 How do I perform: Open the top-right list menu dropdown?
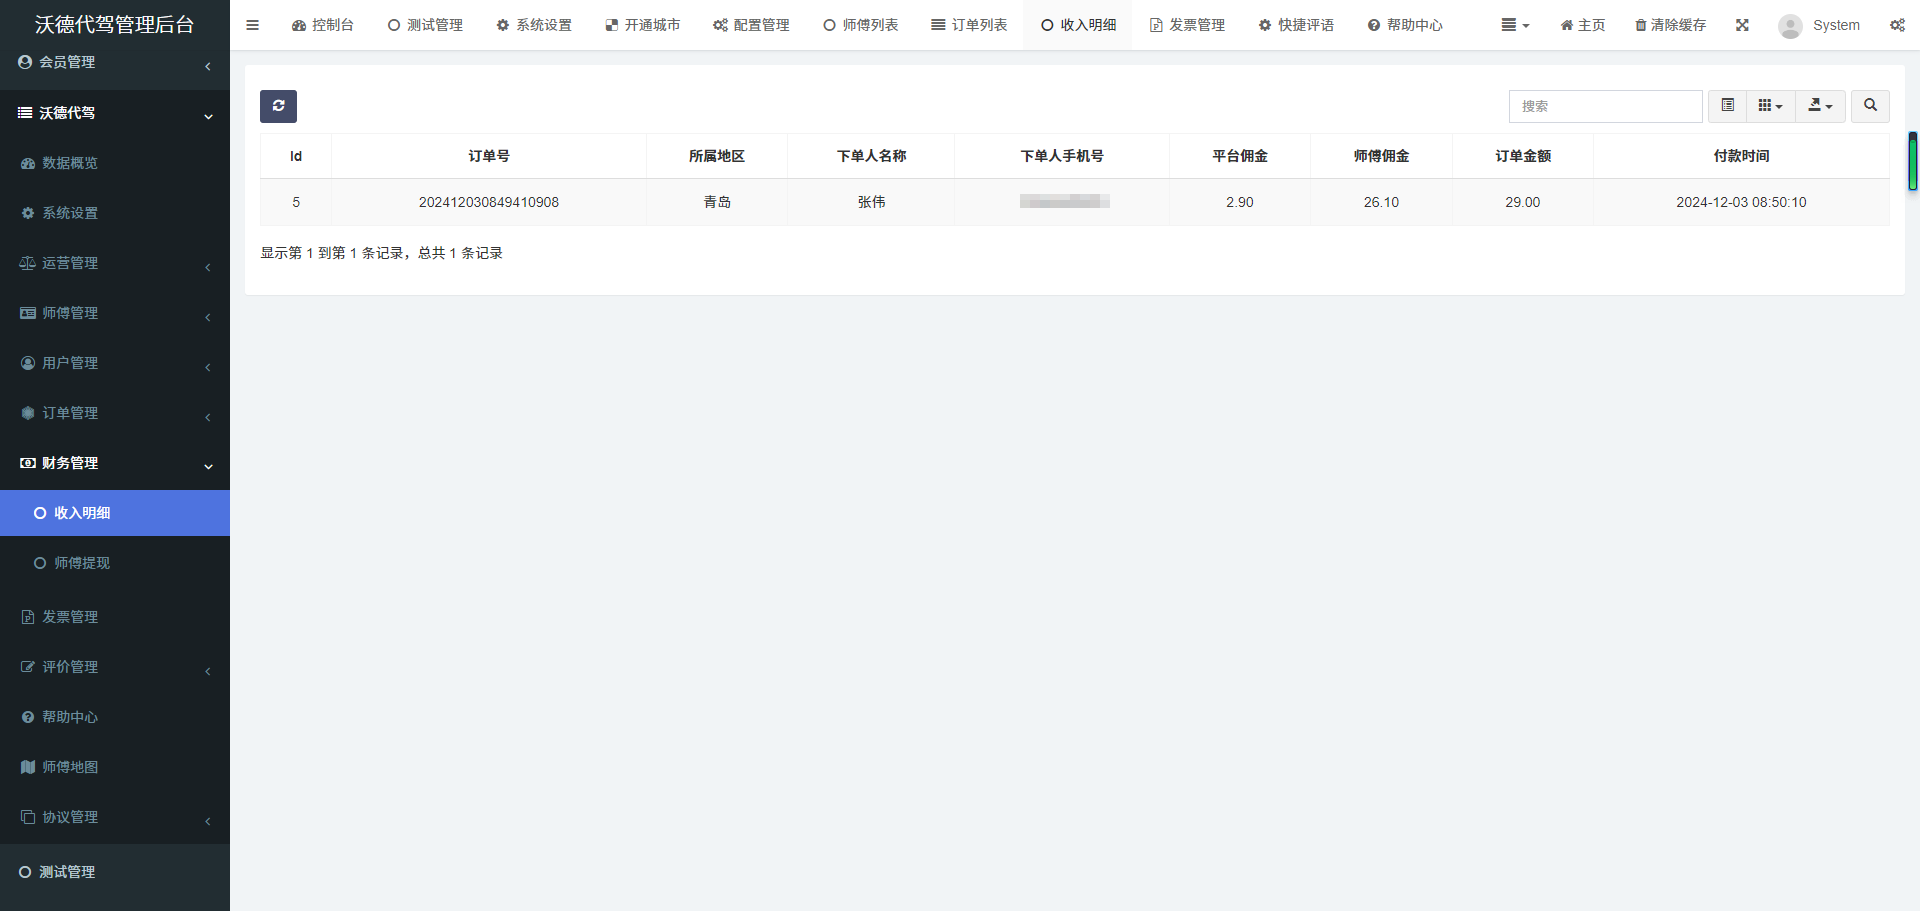(x=1515, y=25)
